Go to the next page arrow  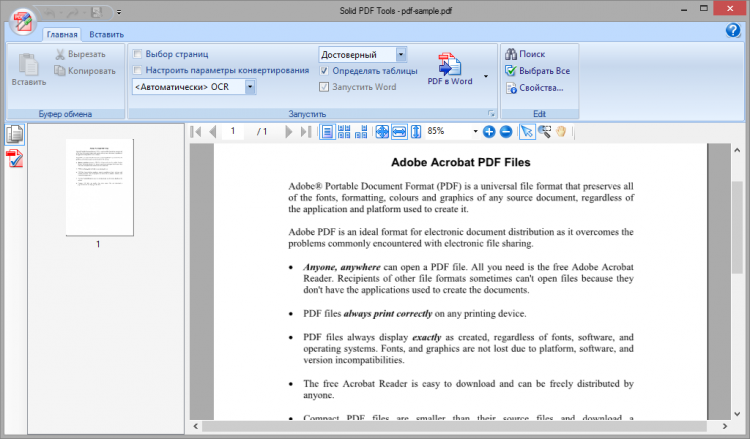click(x=288, y=132)
